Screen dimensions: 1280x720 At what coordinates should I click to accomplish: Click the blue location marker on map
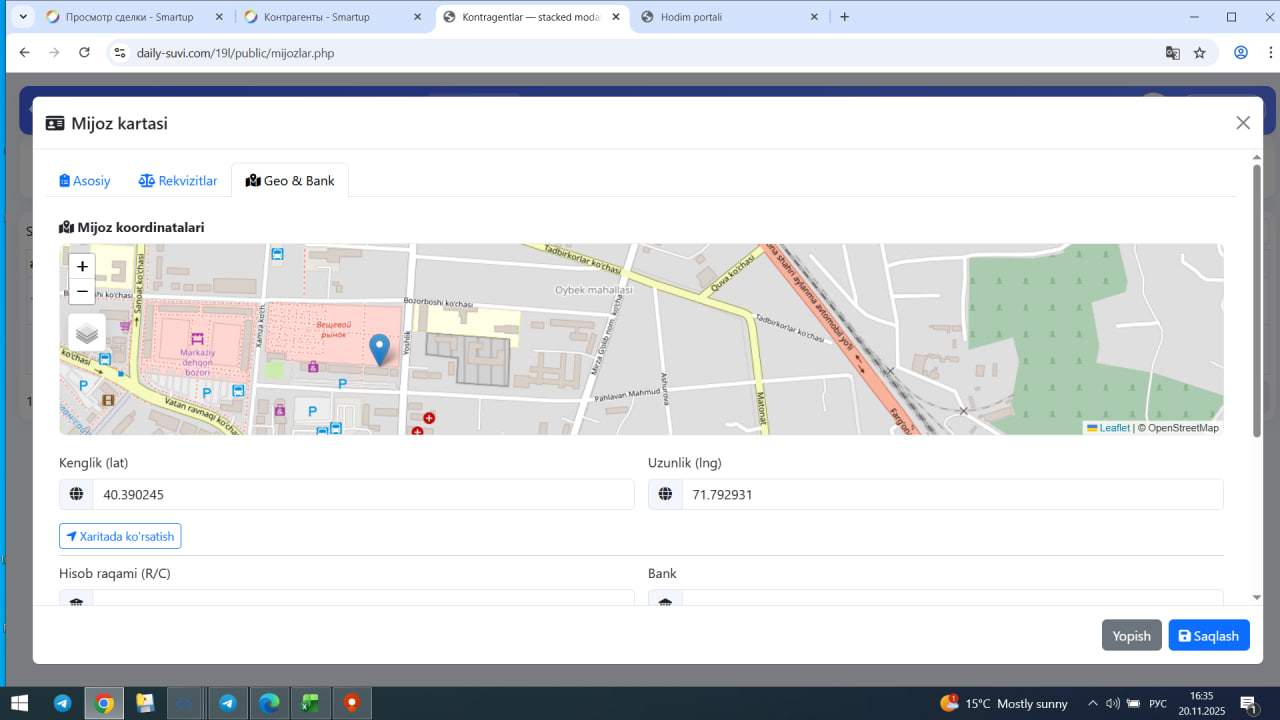[x=379, y=349]
